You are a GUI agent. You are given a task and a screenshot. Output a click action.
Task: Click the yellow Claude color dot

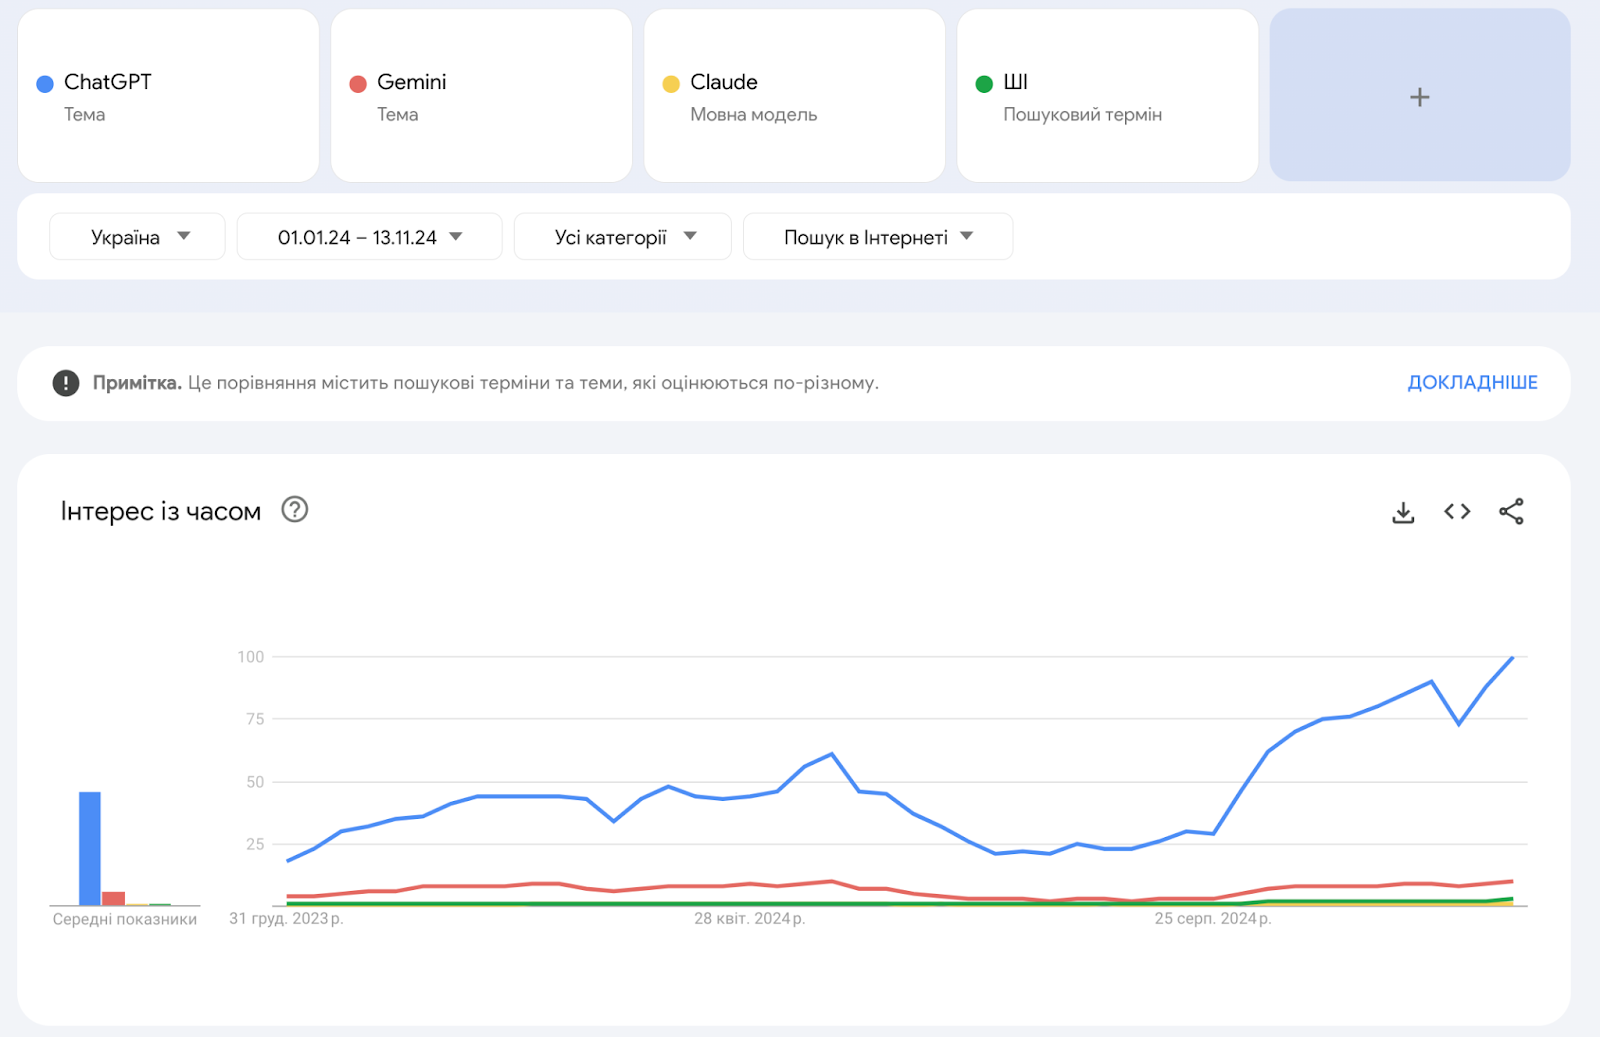coord(671,84)
